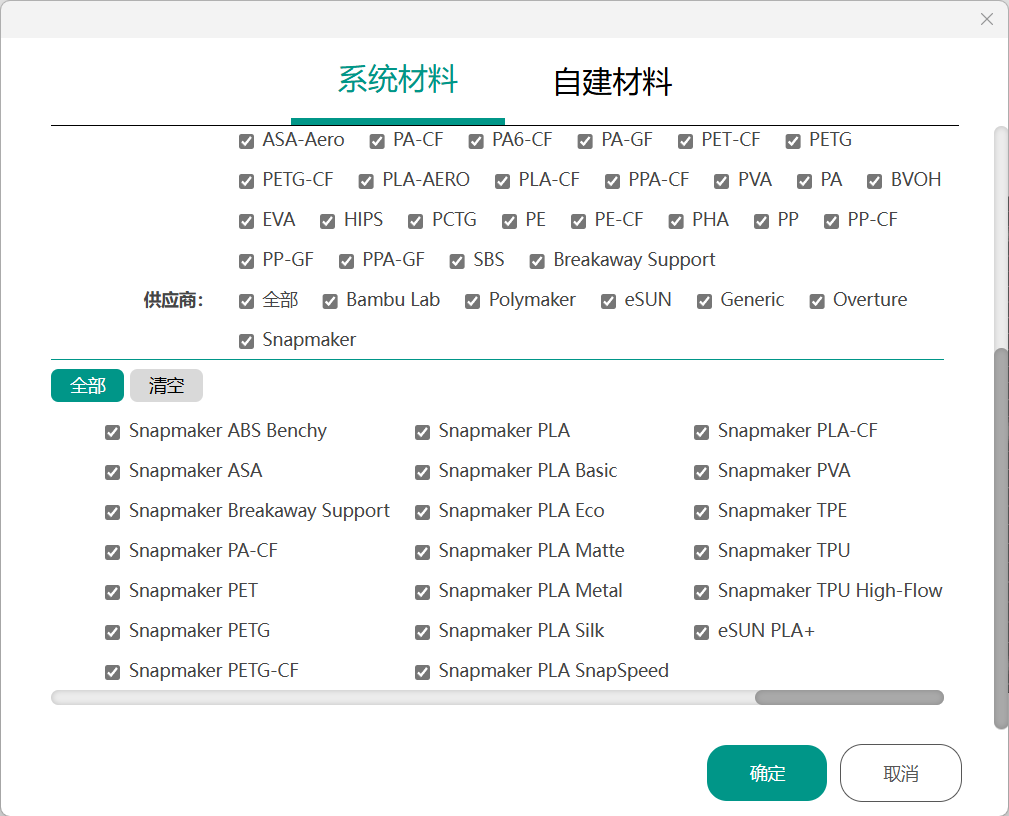Uncheck Snapmaker TPU High-Flow
The image size is (1009, 816).
pos(702,592)
